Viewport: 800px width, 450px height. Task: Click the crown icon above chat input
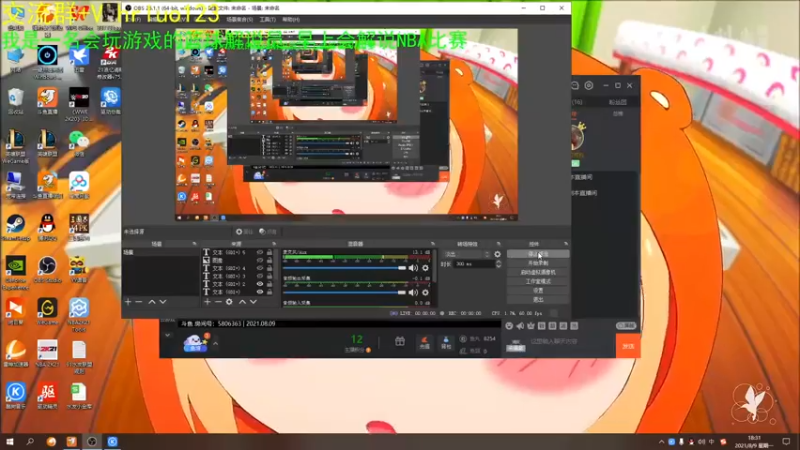[531, 326]
